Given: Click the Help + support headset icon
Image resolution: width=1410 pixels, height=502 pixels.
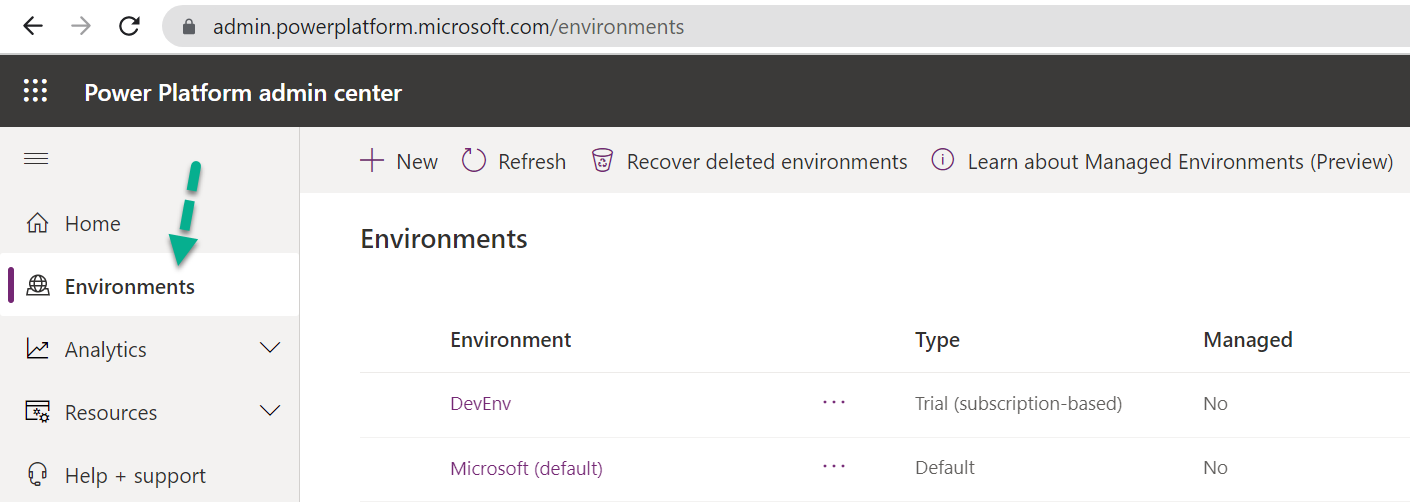Looking at the screenshot, I should [x=38, y=475].
